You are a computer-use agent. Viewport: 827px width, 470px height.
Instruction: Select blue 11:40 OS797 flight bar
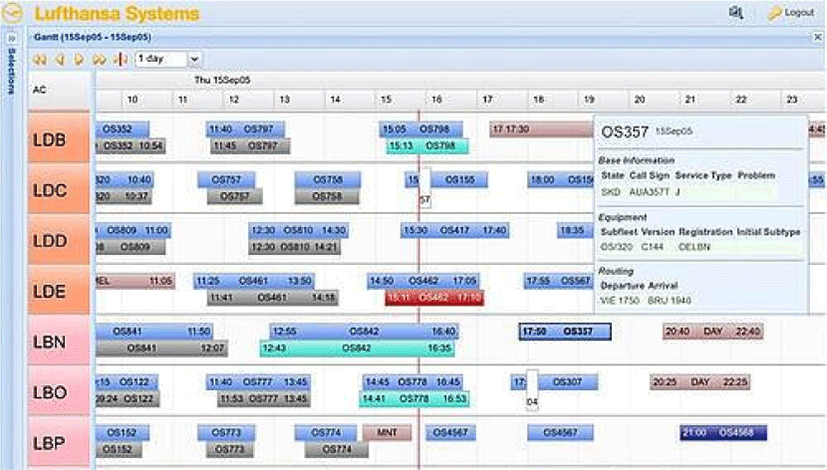[245, 129]
